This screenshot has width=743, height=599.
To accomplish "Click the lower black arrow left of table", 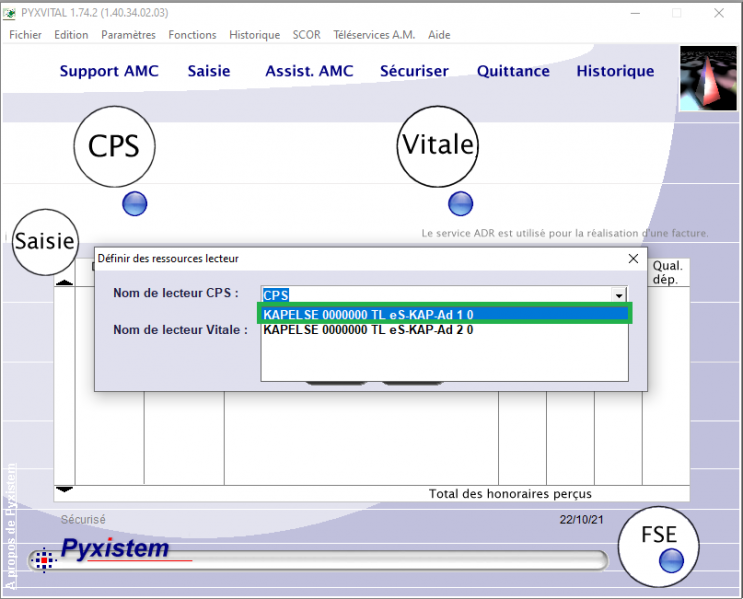I will 64,489.
